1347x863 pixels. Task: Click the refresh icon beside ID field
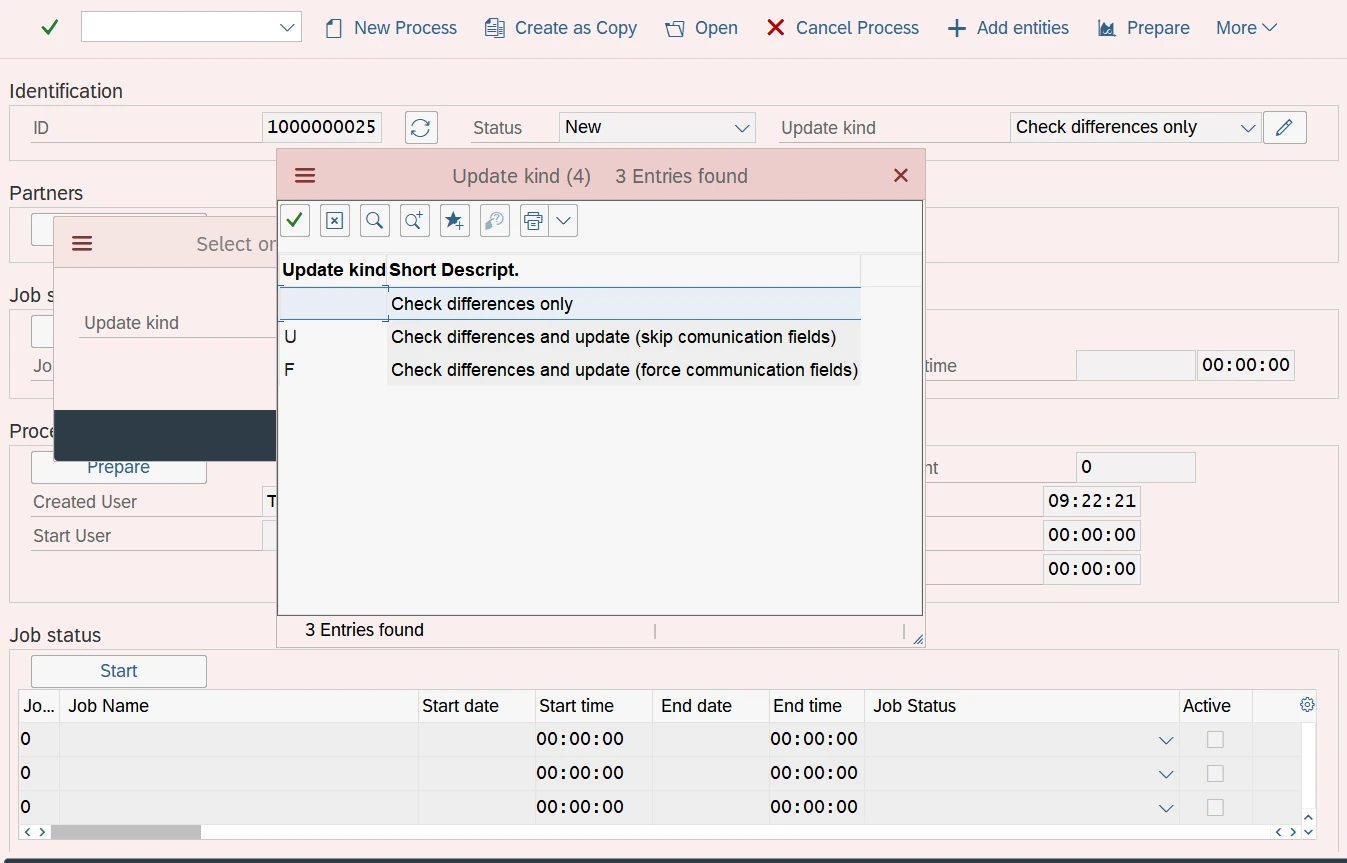point(421,127)
